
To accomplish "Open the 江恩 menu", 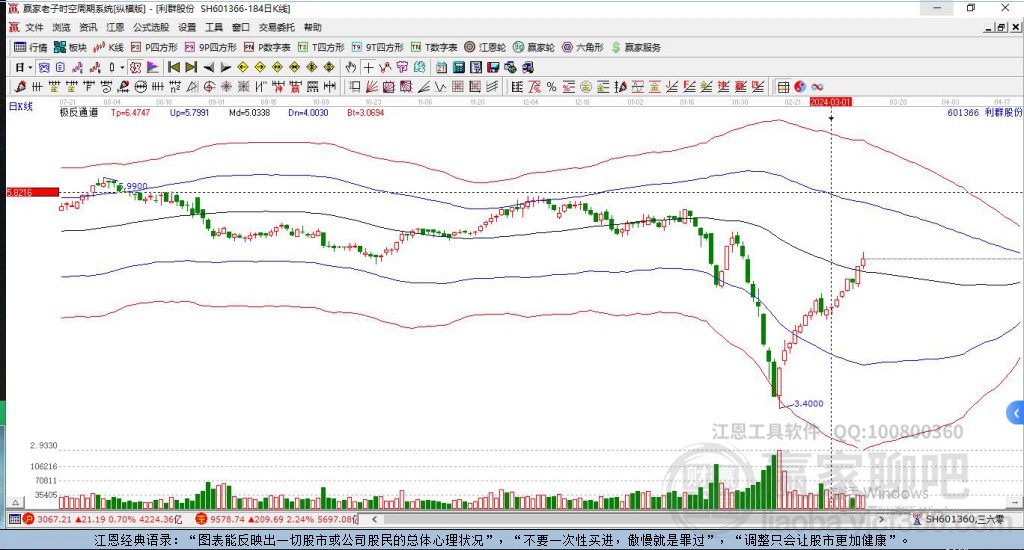I will click(115, 27).
